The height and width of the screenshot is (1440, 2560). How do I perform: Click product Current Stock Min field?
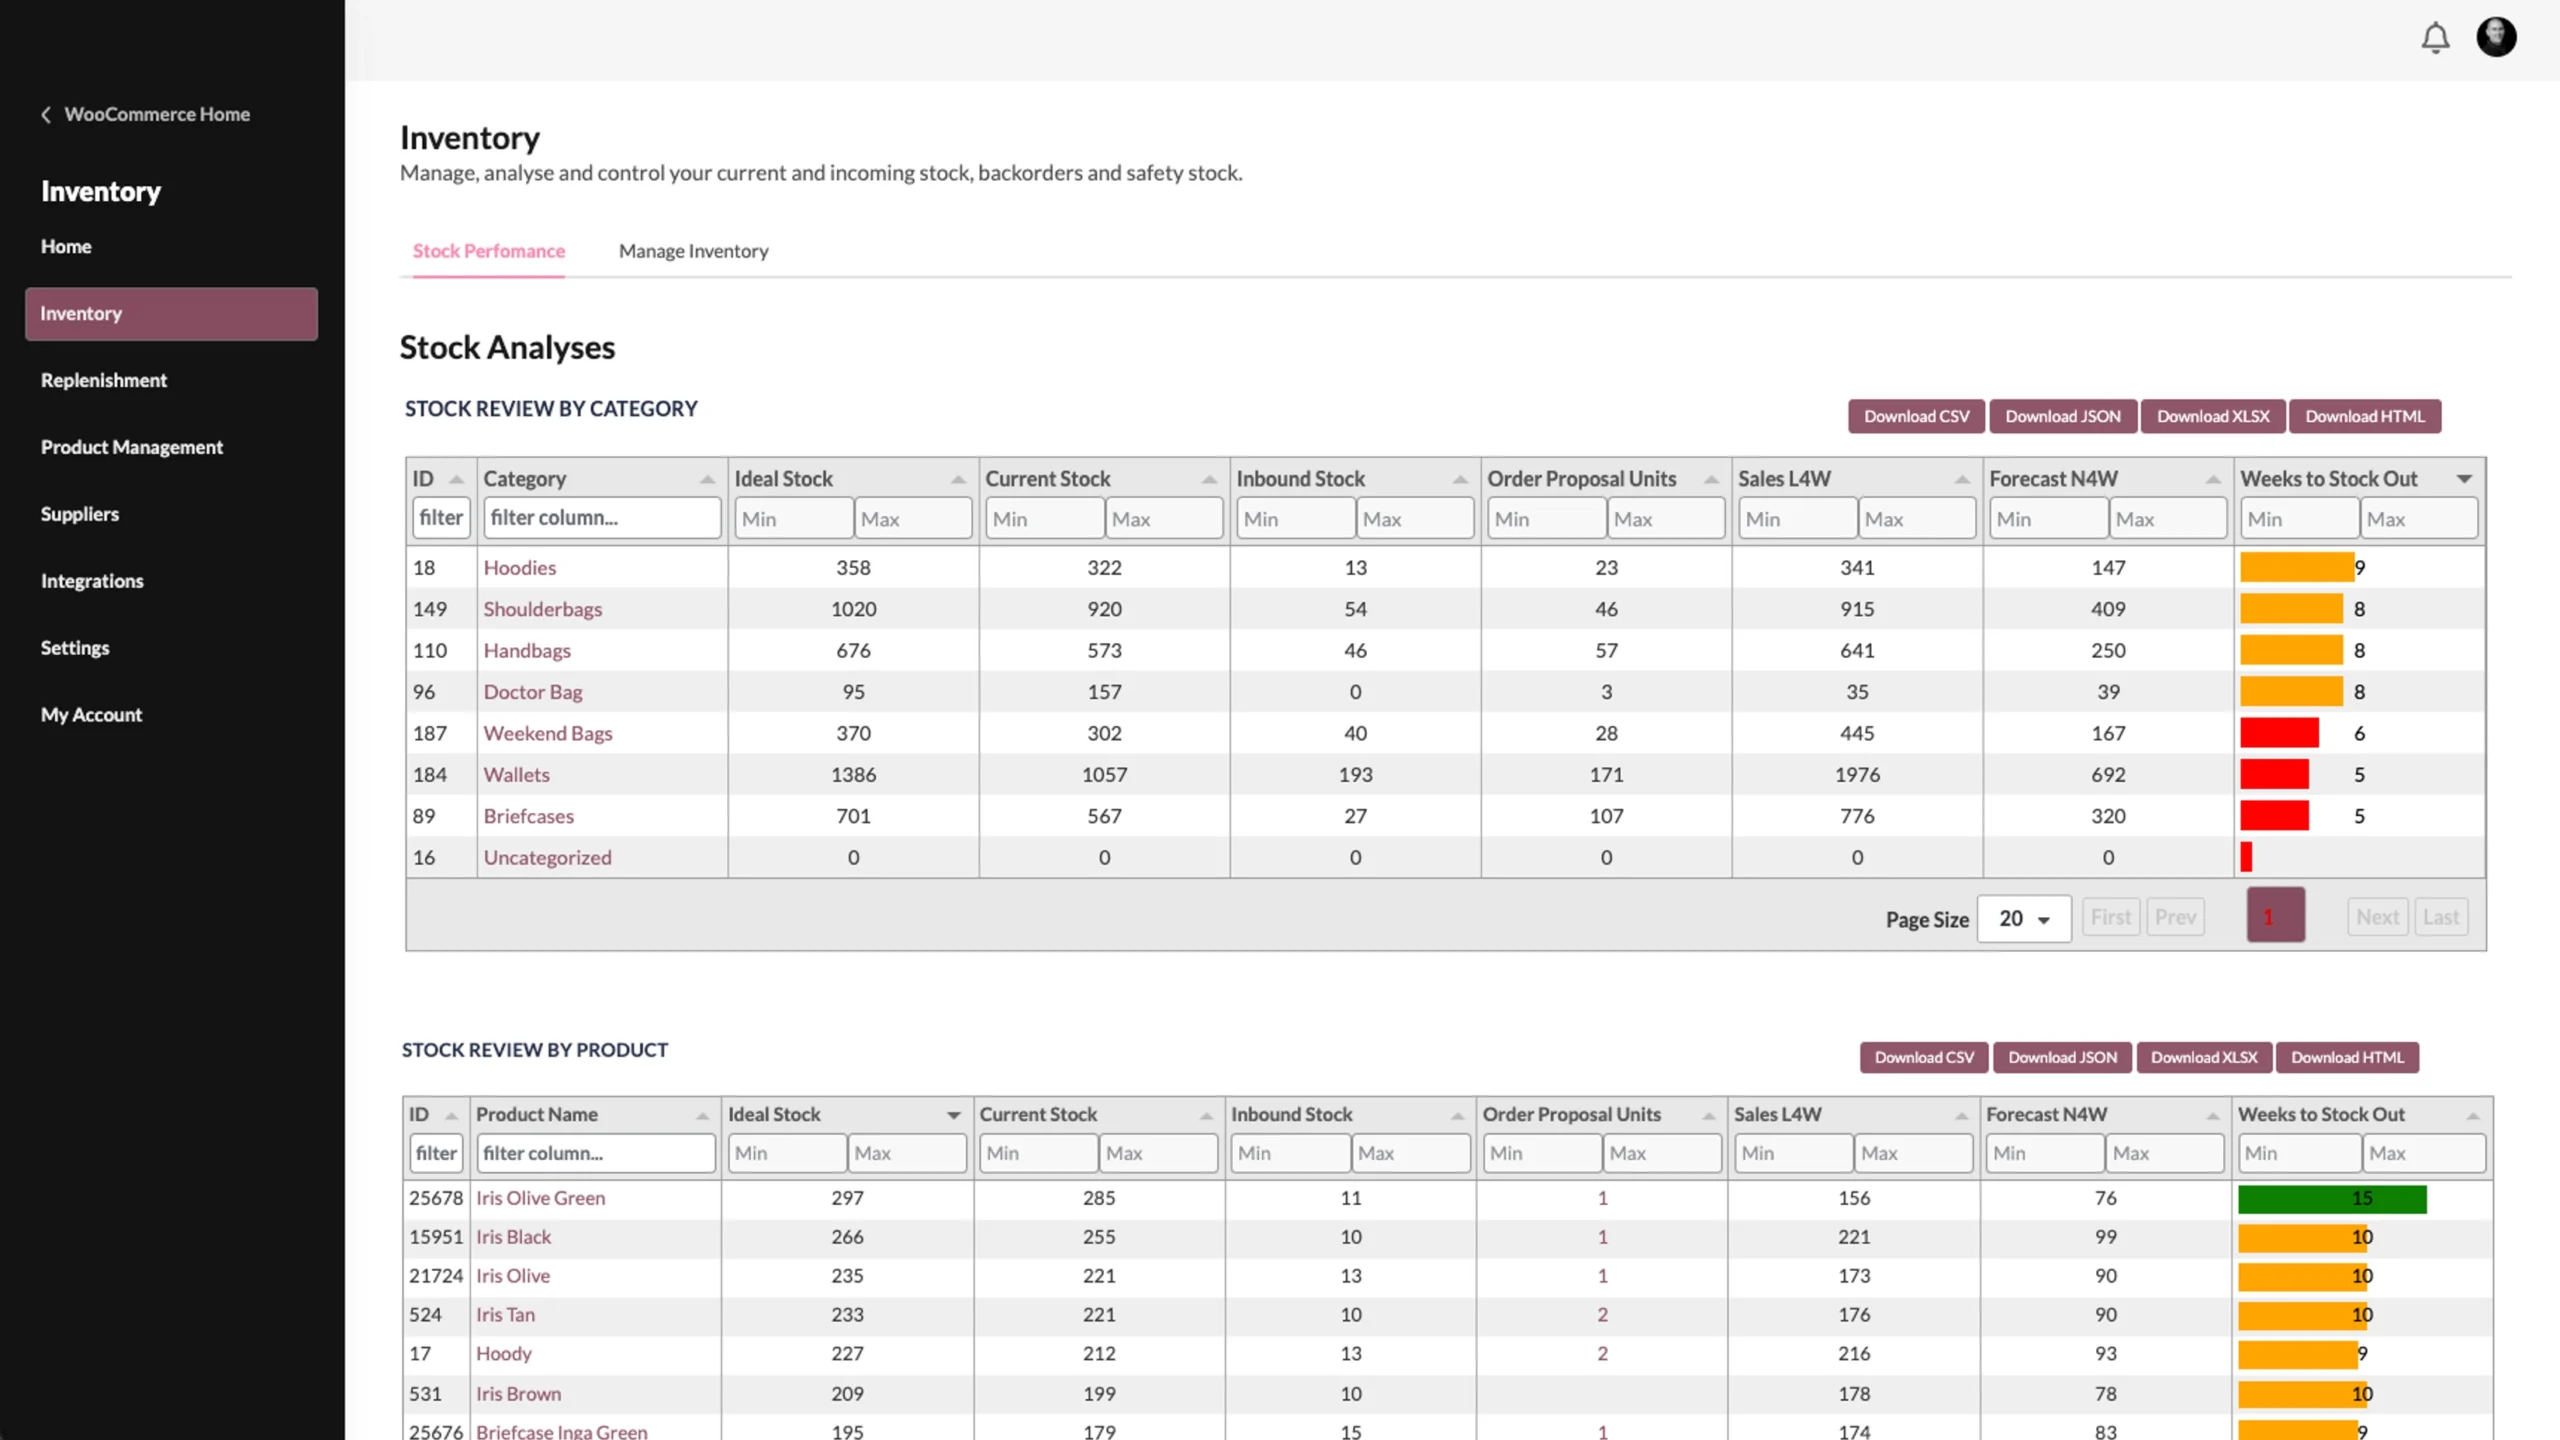[x=1038, y=1153]
